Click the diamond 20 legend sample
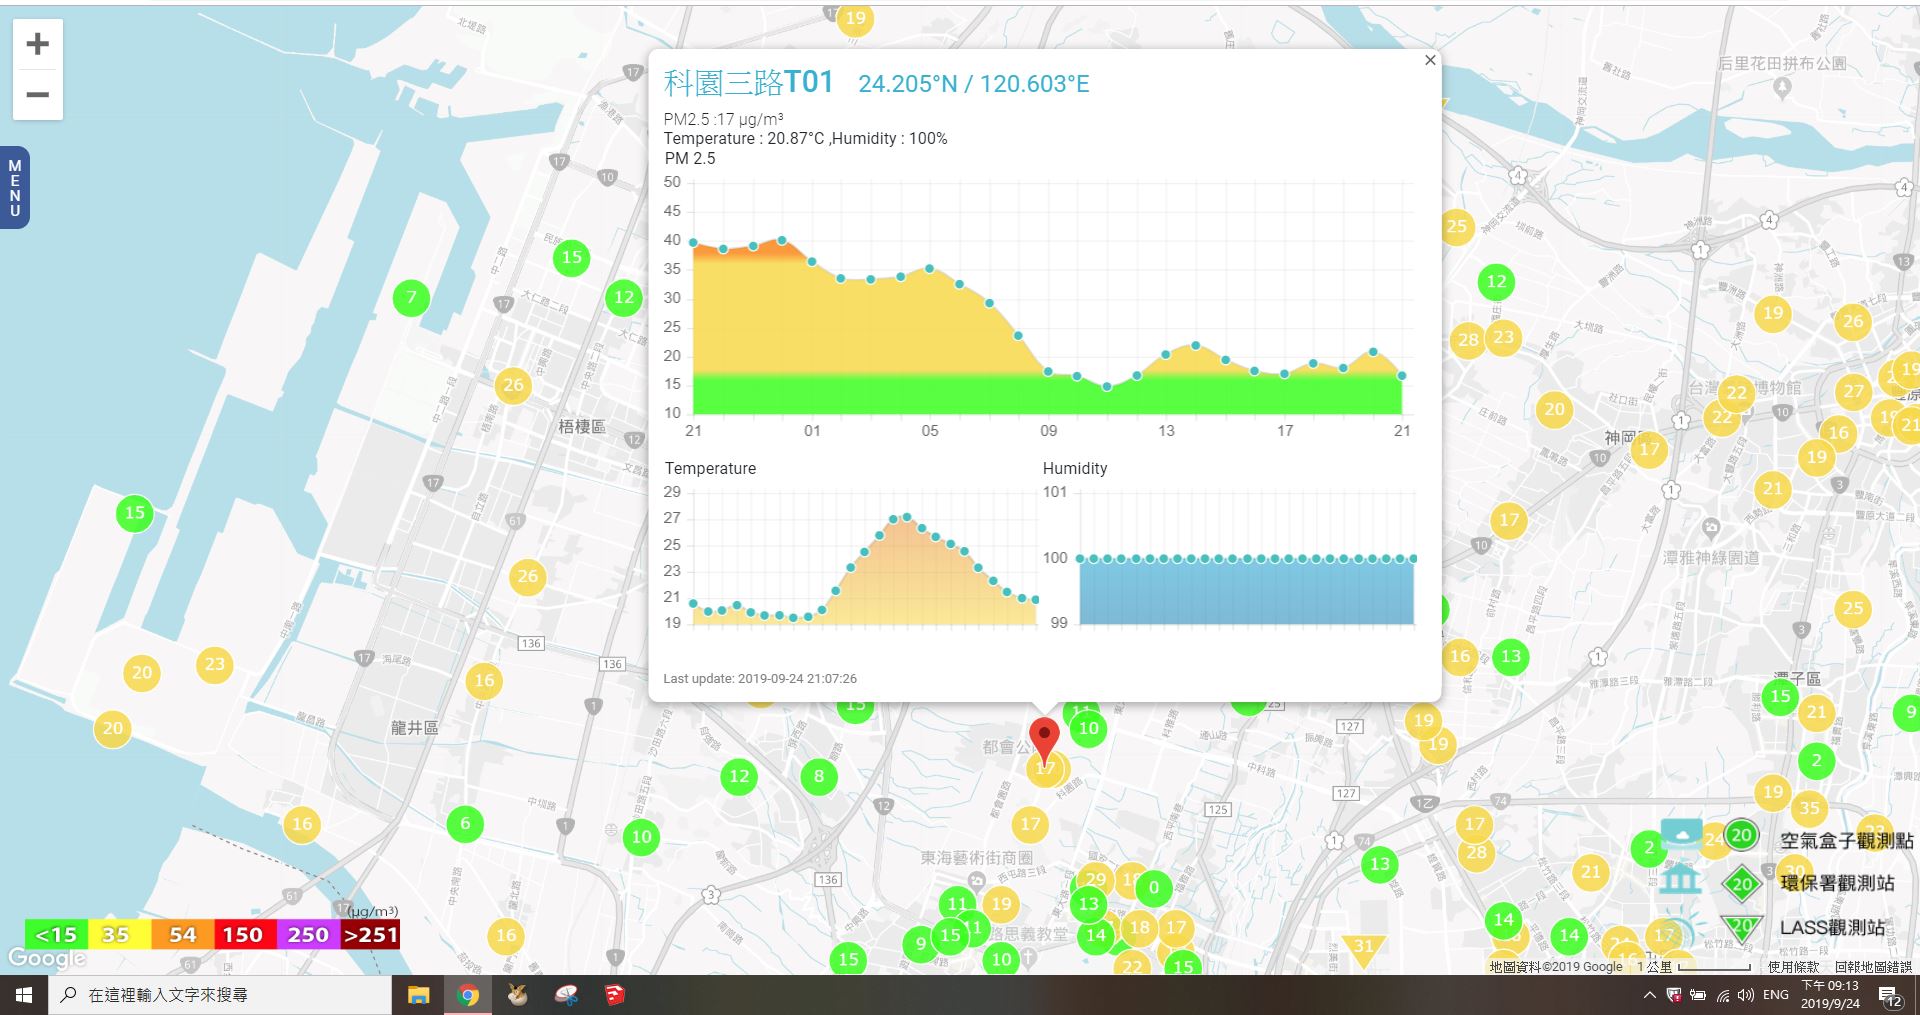This screenshot has height=1015, width=1920. (1742, 884)
